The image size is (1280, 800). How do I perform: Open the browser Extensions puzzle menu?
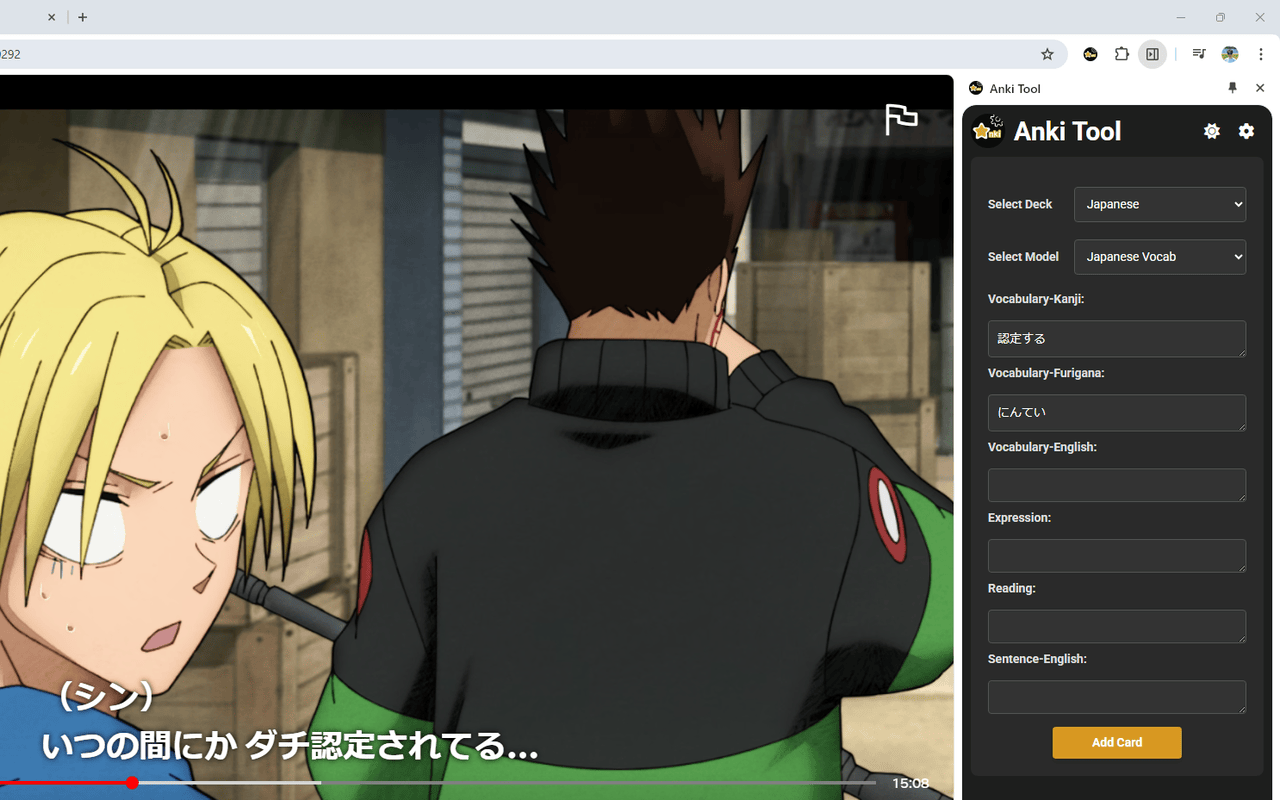tap(1122, 54)
